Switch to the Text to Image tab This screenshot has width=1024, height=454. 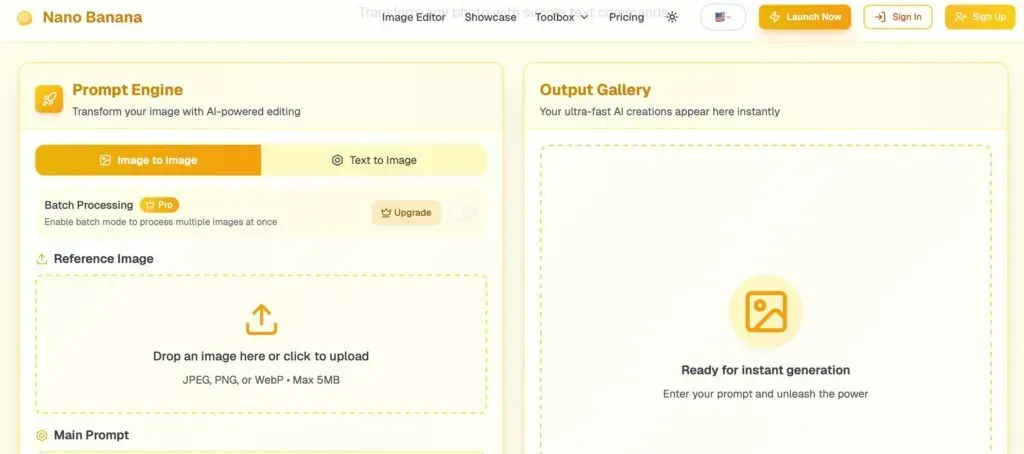[x=374, y=160]
